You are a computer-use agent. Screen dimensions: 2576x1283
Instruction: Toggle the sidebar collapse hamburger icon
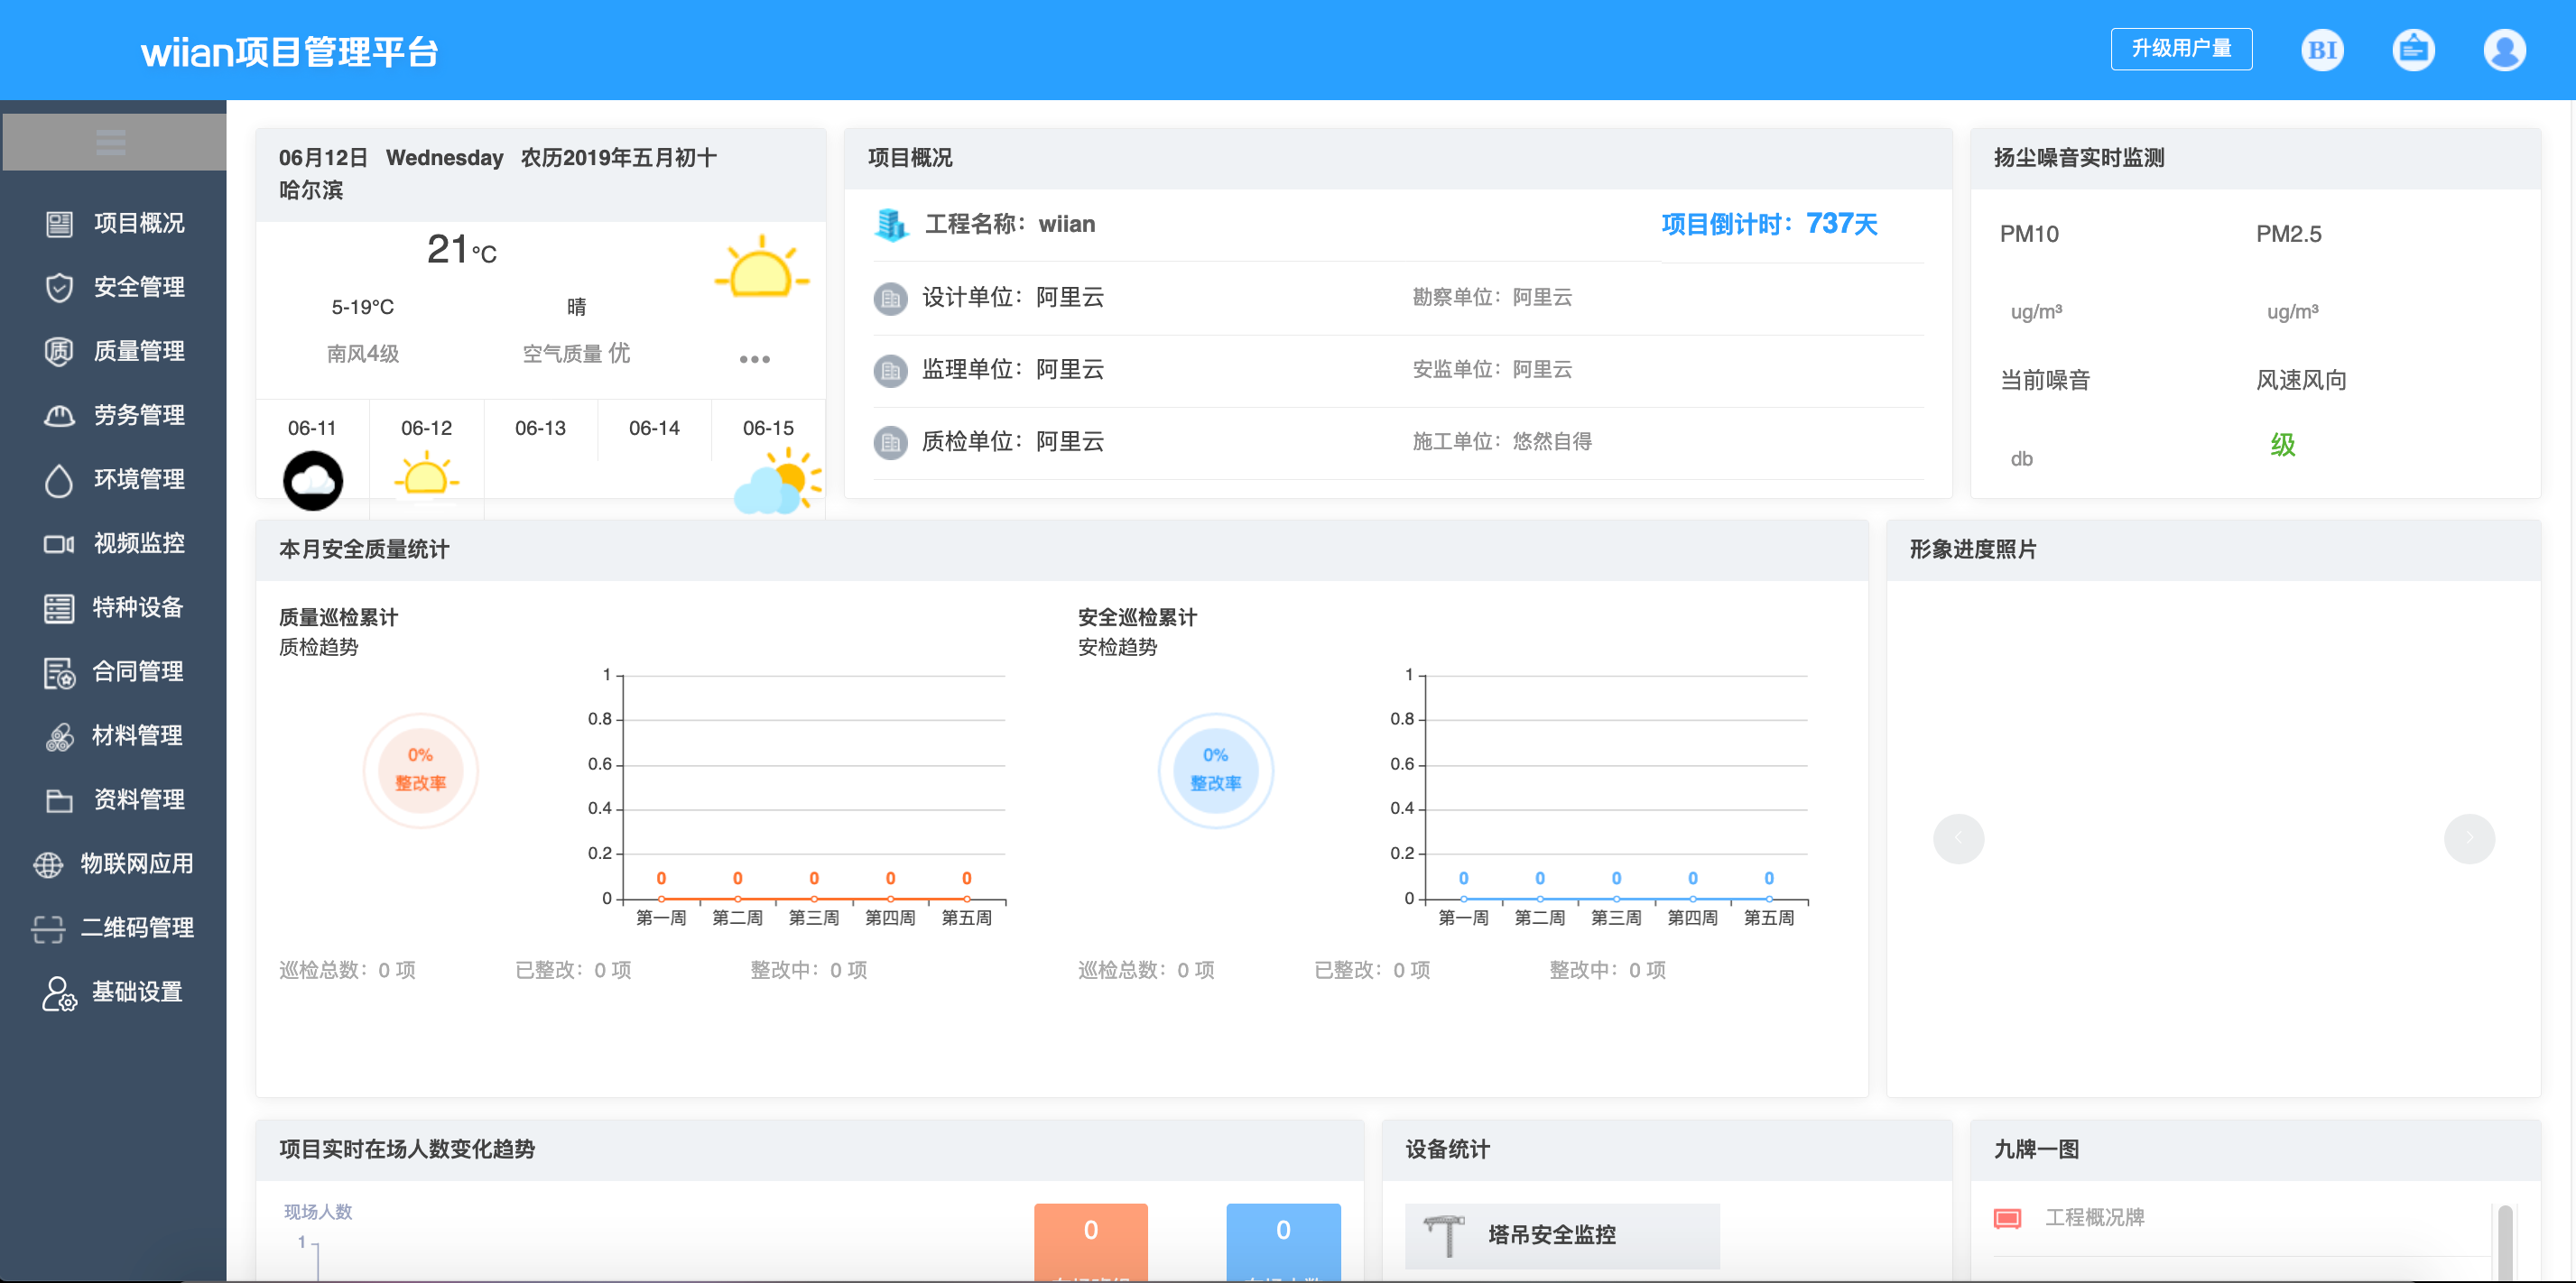point(111,142)
